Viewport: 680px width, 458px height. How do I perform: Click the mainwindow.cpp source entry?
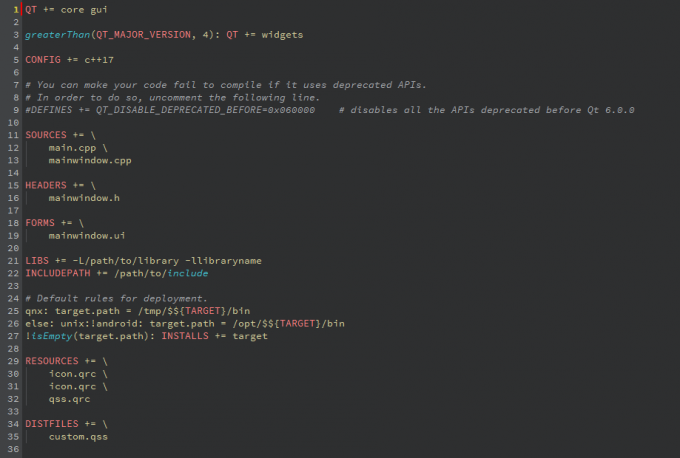click(x=90, y=160)
